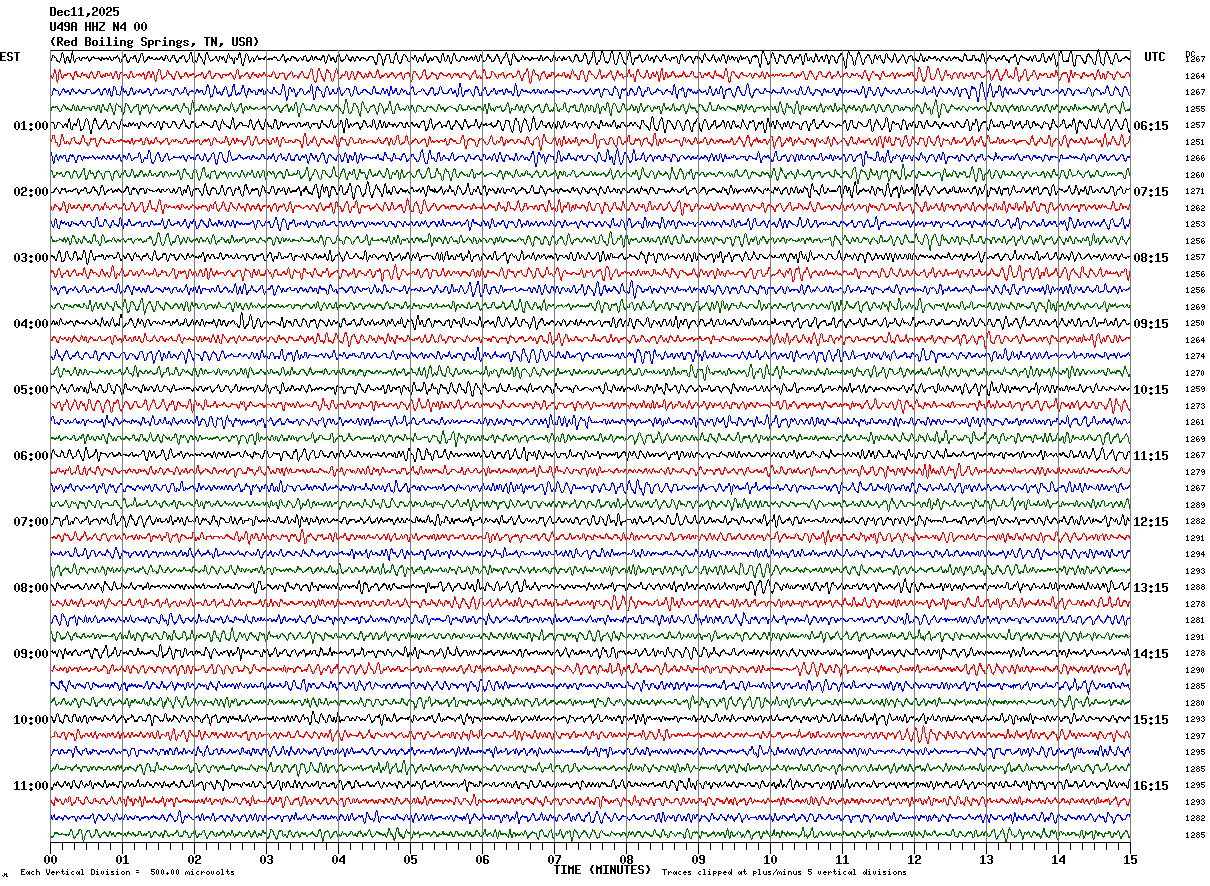The width and height of the screenshot is (1210, 886).
Task: Click the TIME (MINUTES) axis title
Action: pos(602,870)
